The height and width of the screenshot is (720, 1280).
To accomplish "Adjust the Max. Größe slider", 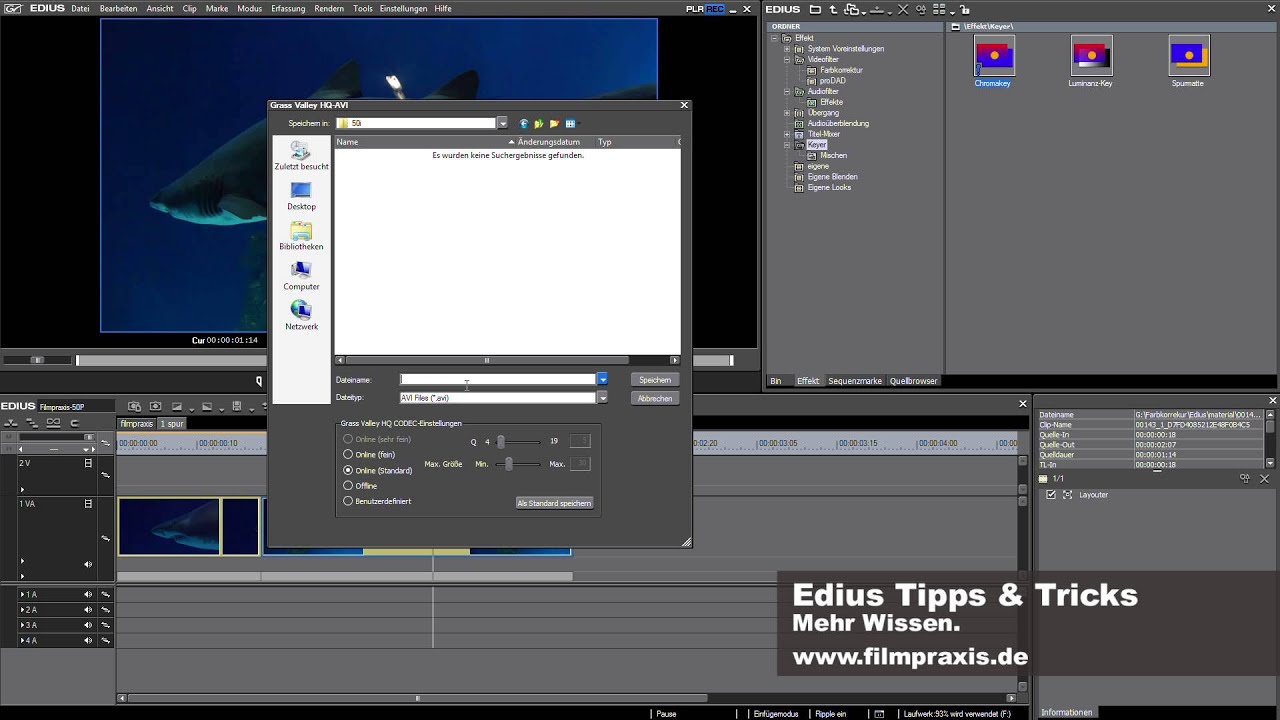I will (x=509, y=464).
